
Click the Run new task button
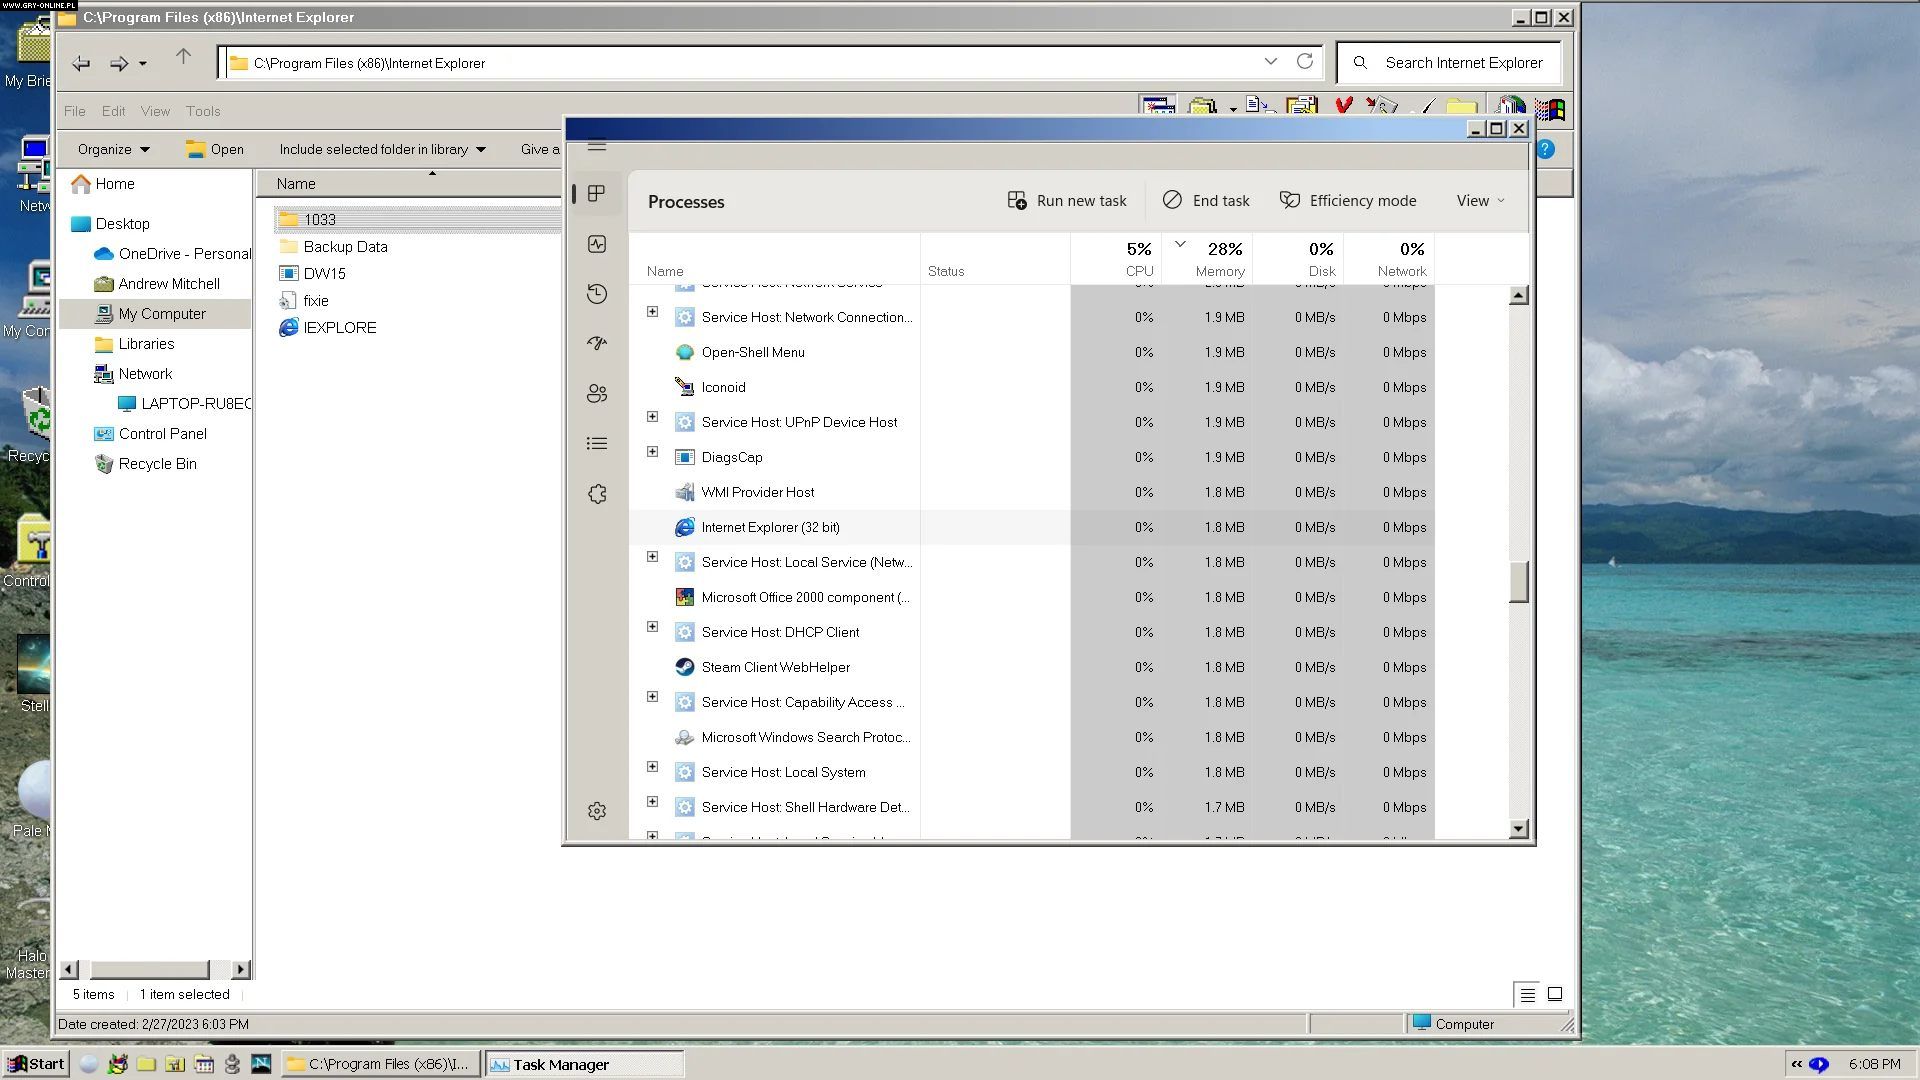pyautogui.click(x=1067, y=201)
